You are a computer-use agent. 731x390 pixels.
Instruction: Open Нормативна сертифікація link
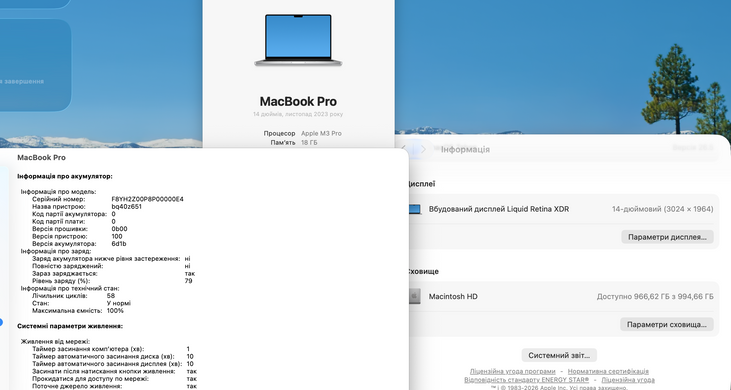click(608, 371)
